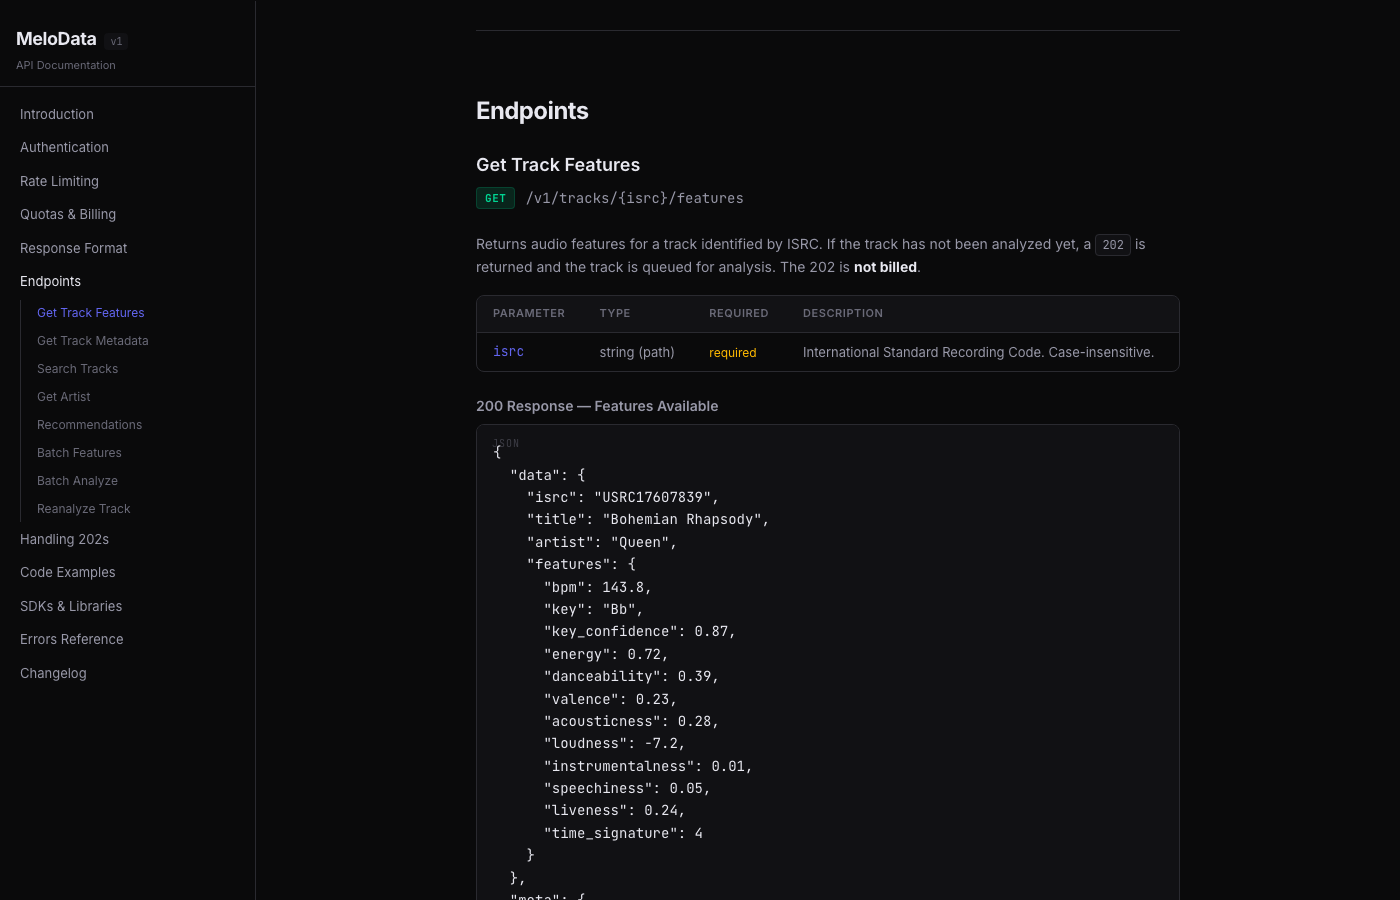Viewport: 1400px width, 900px height.
Task: Open the Errors Reference page
Action: click(71, 639)
